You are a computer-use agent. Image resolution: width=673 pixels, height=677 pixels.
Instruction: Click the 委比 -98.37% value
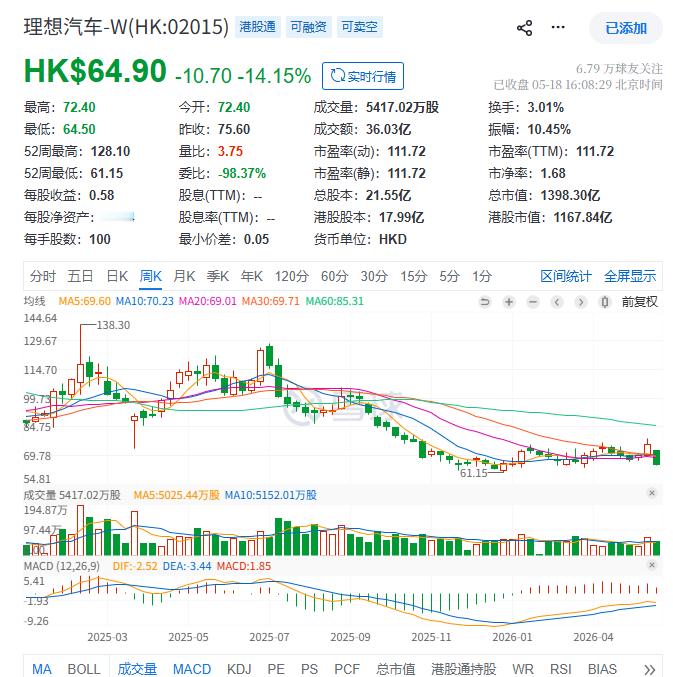(x=242, y=173)
